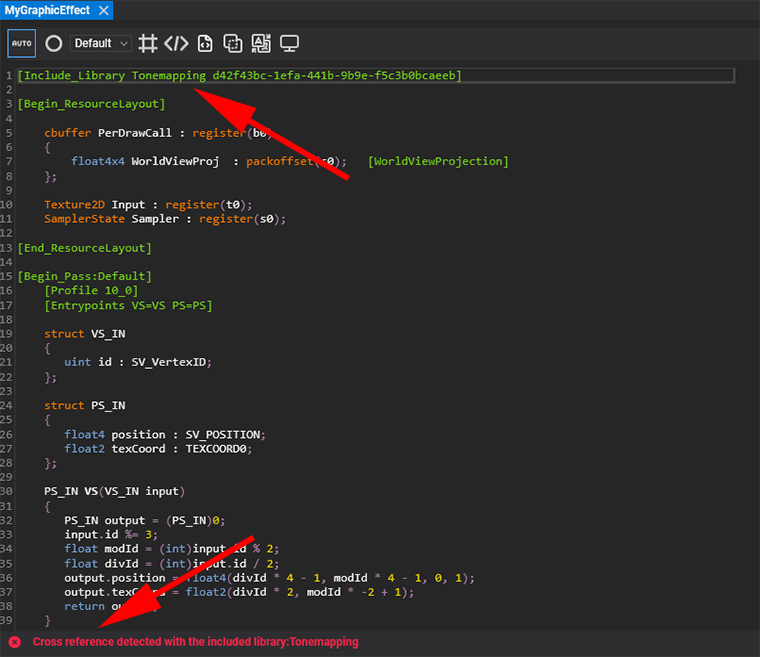
Task: Click the translate text icon
Action: coord(261,43)
